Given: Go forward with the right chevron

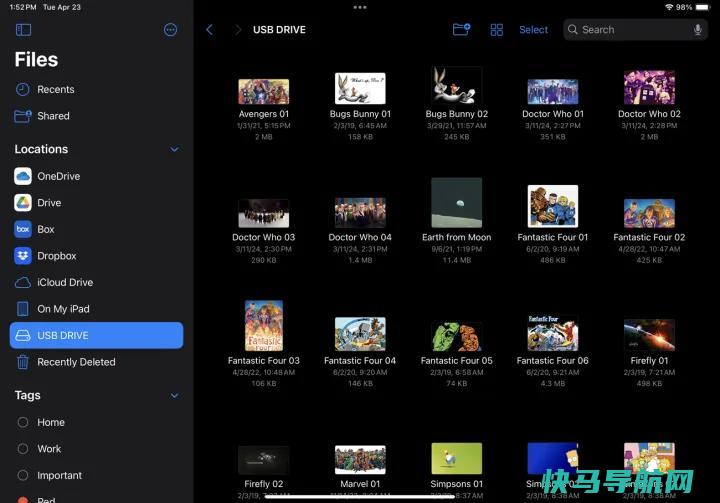Looking at the screenshot, I should point(237,30).
